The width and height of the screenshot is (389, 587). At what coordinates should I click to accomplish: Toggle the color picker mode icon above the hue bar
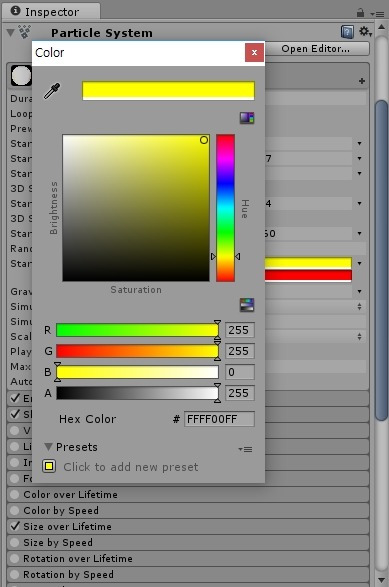pos(247,118)
